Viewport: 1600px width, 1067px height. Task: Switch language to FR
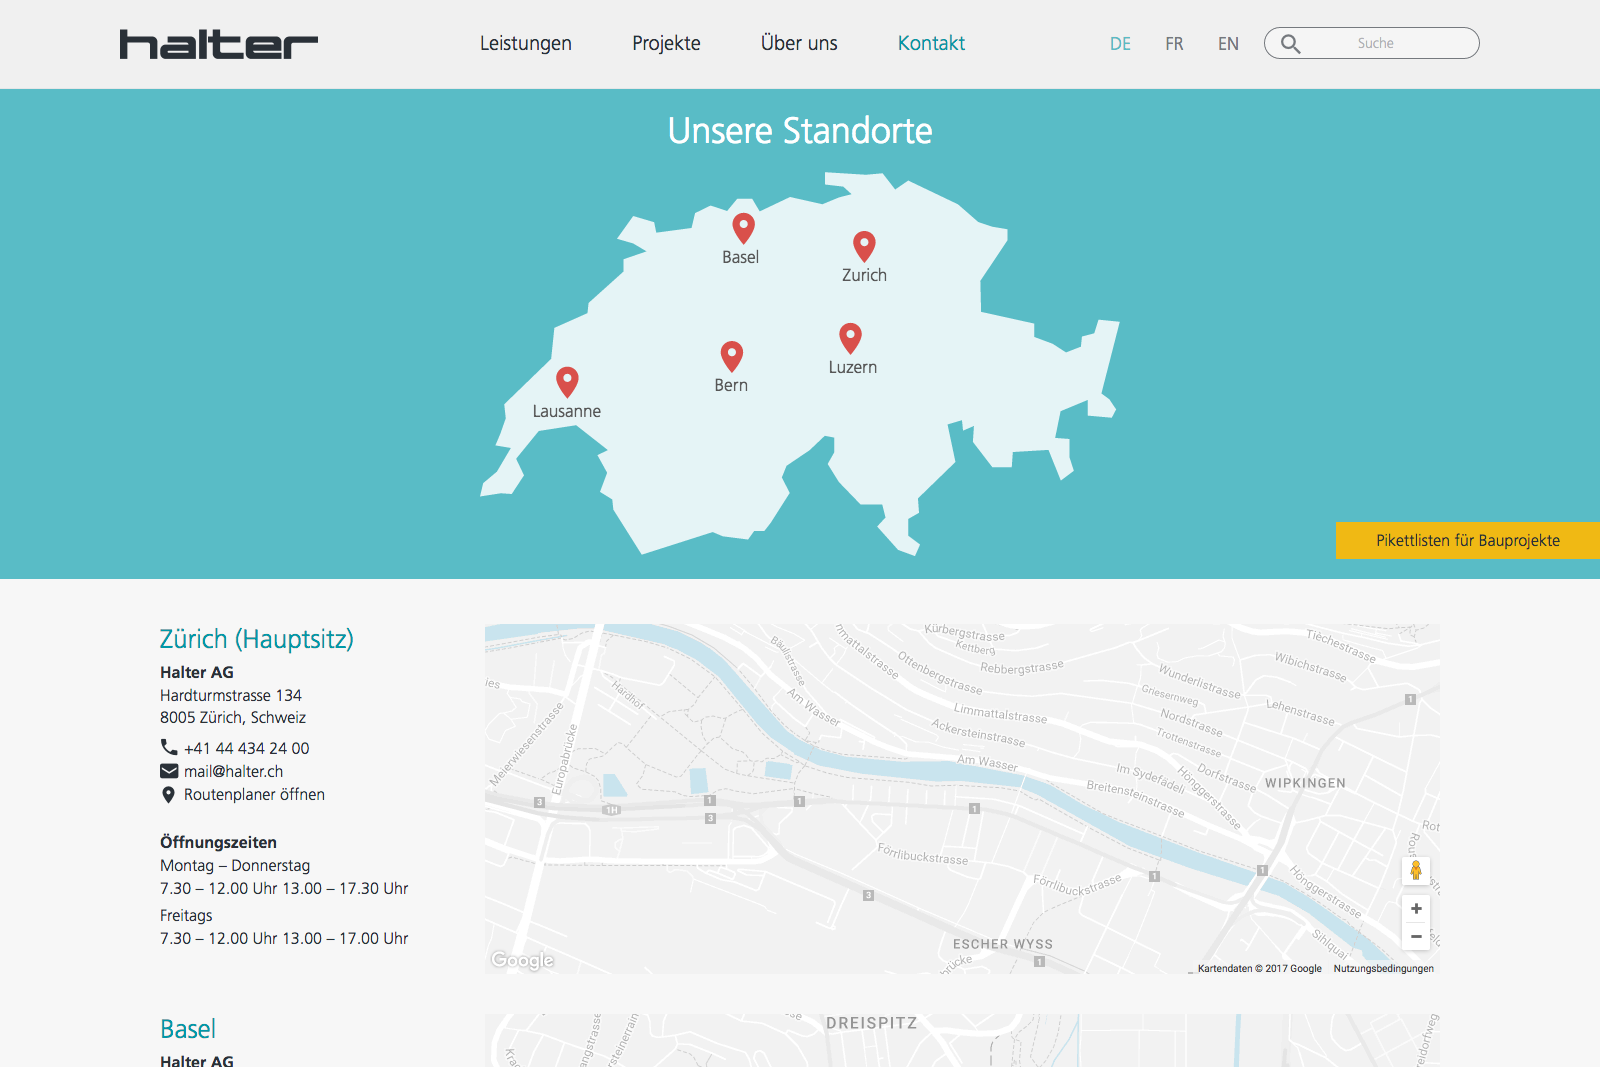[1174, 44]
